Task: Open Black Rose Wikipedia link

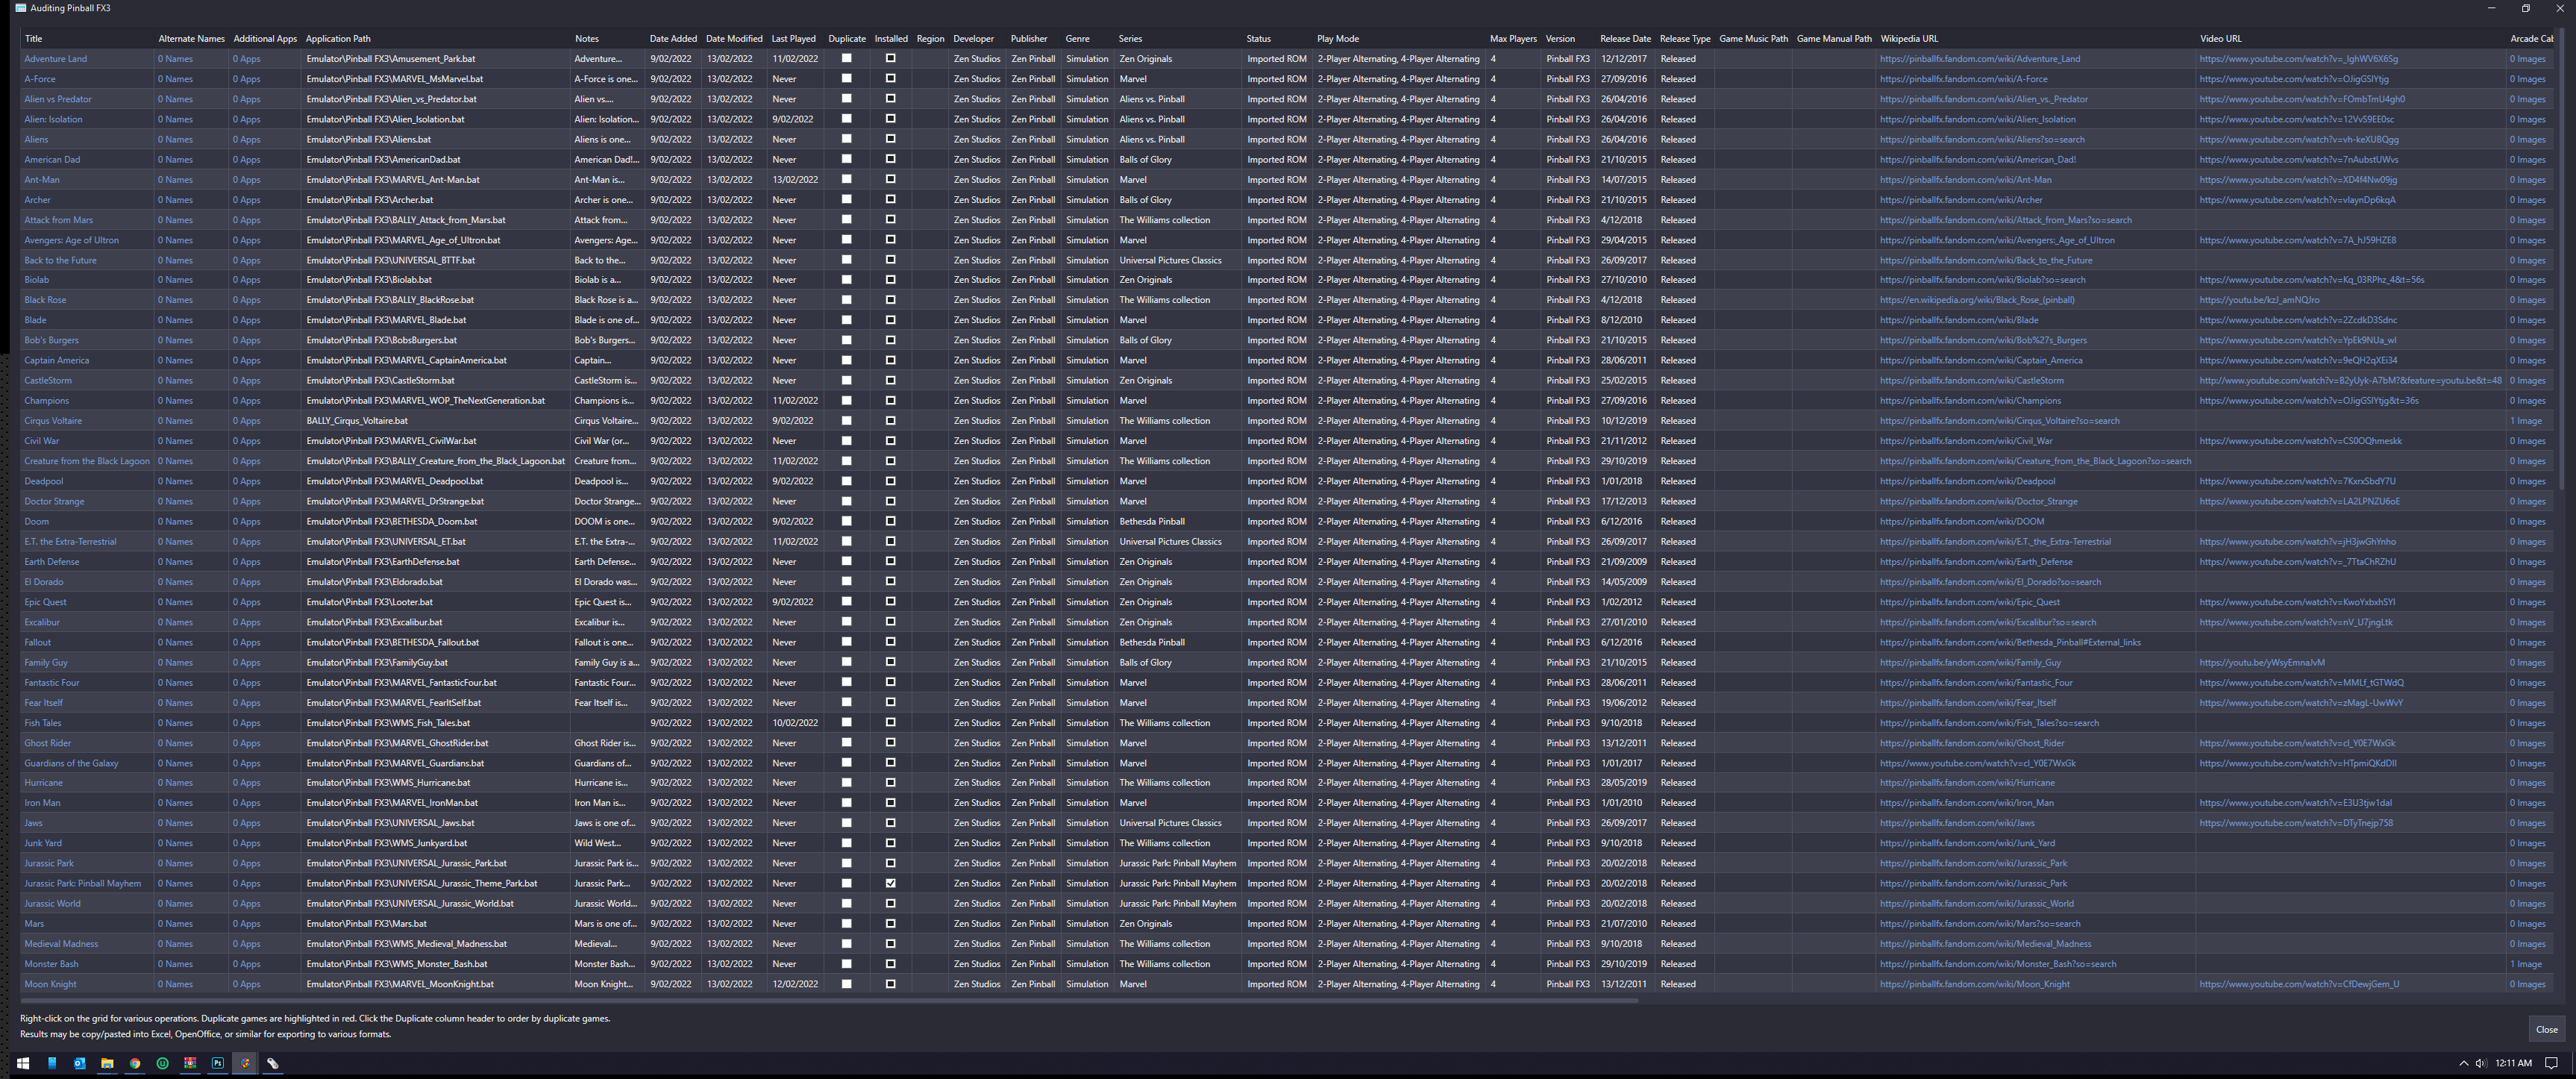Action: pos(1977,300)
